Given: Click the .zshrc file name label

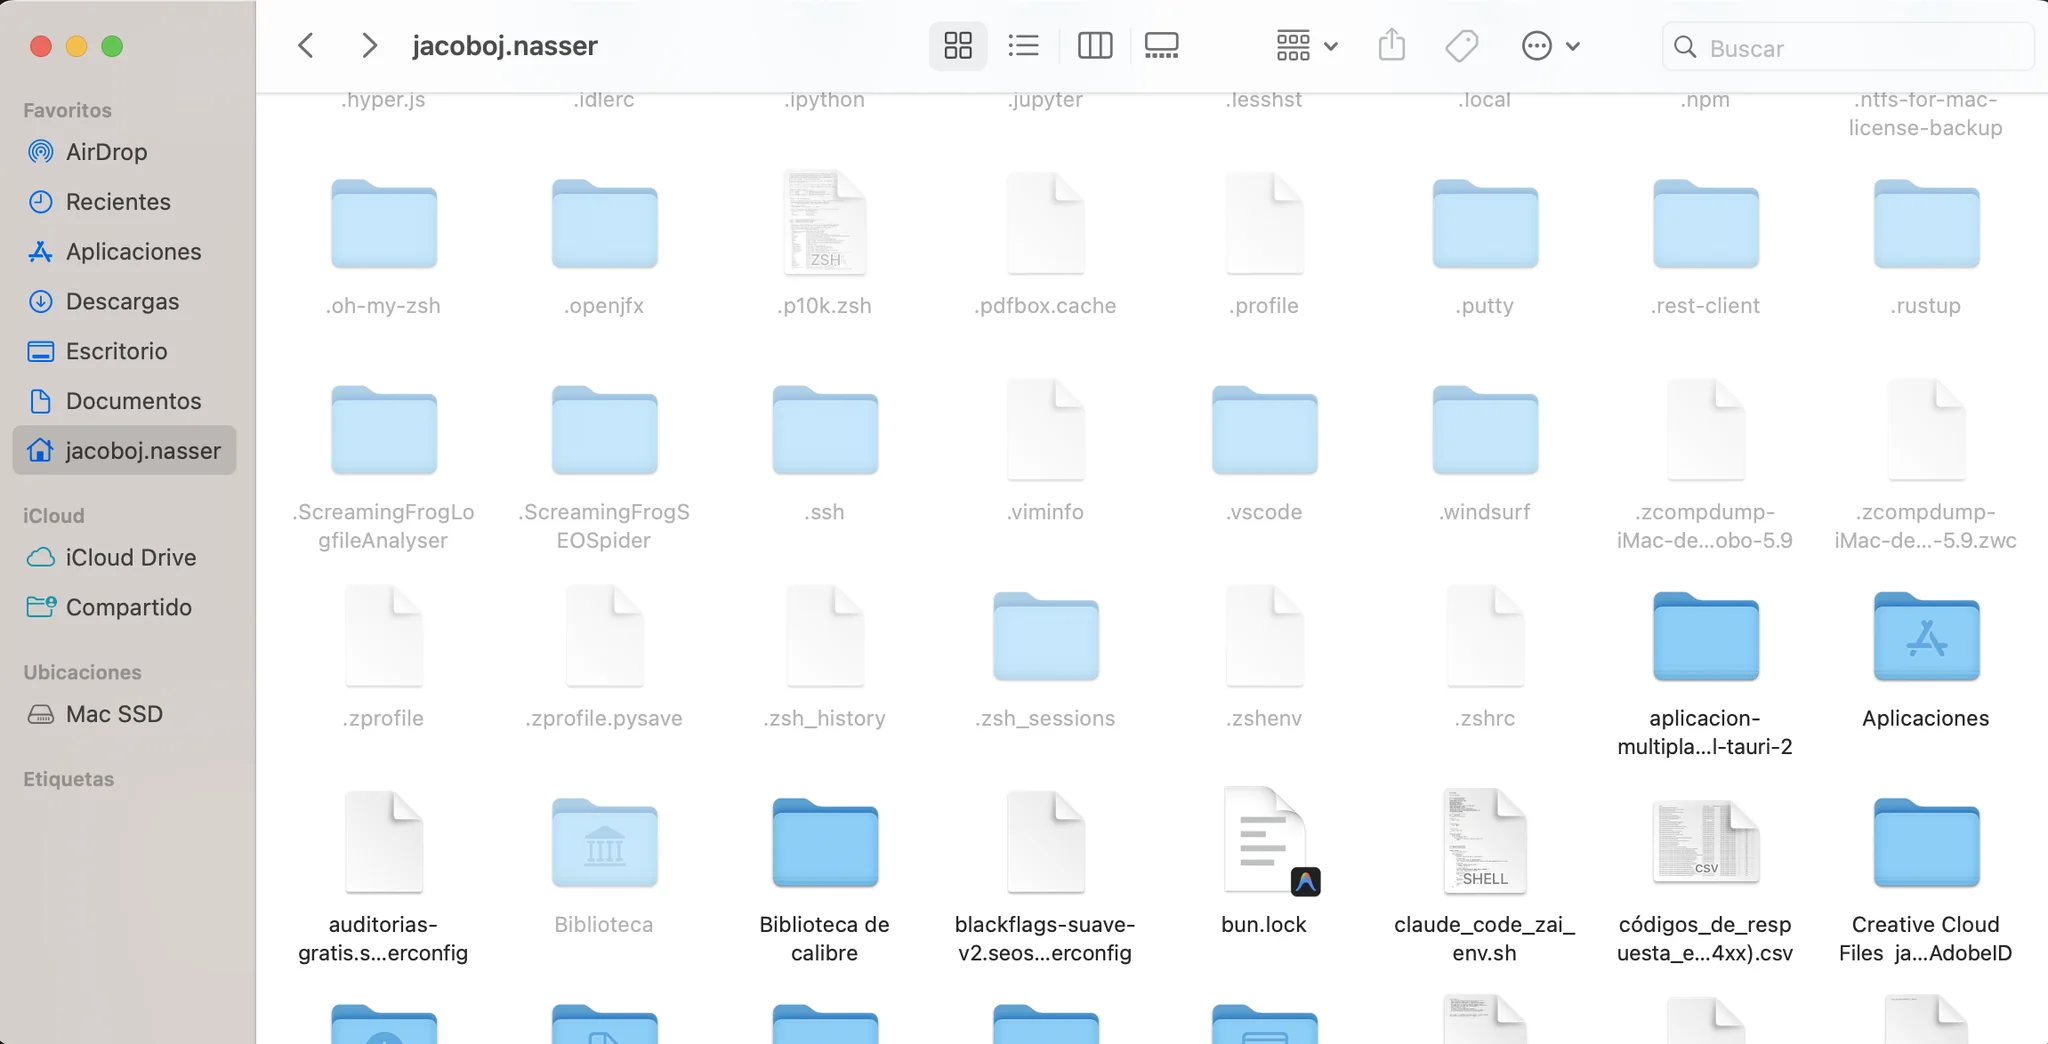Looking at the screenshot, I should pyautogui.click(x=1485, y=718).
